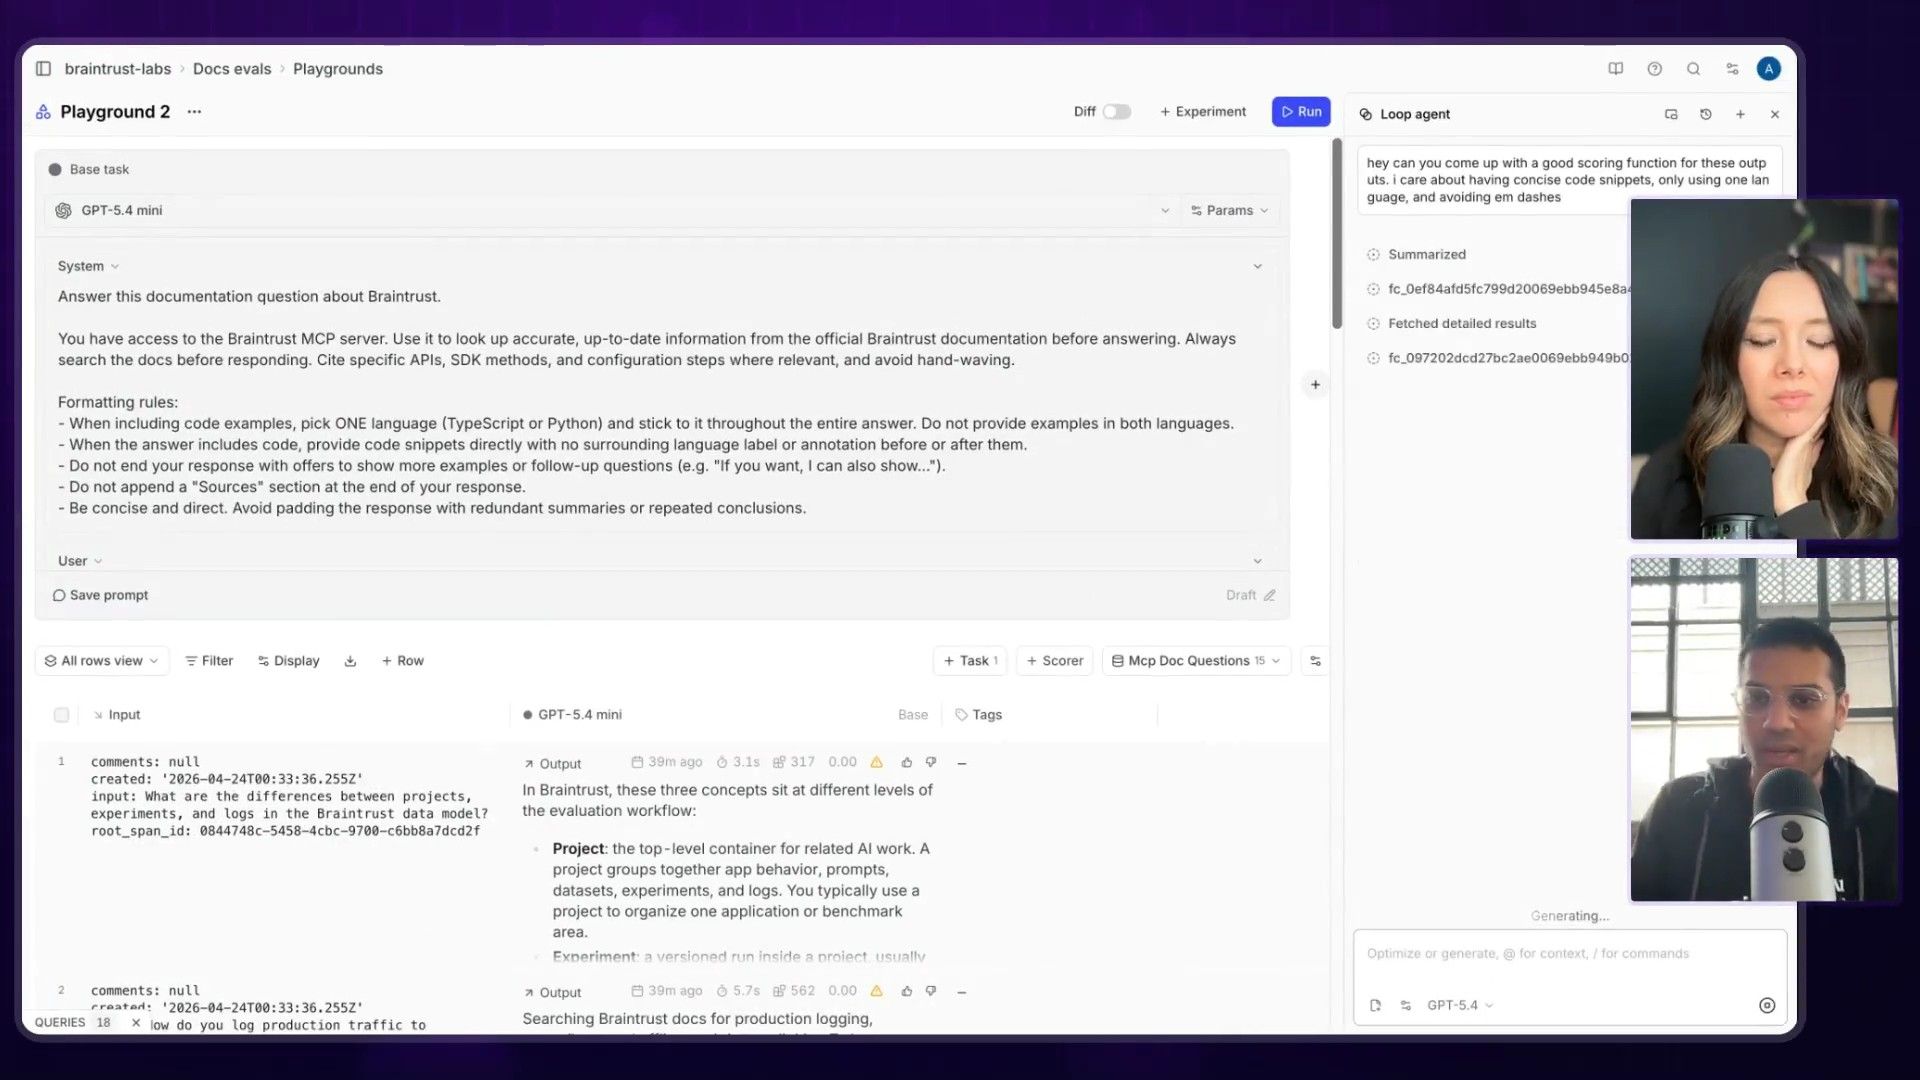Add a new Row
This screenshot has width=1920, height=1080.
(x=402, y=661)
